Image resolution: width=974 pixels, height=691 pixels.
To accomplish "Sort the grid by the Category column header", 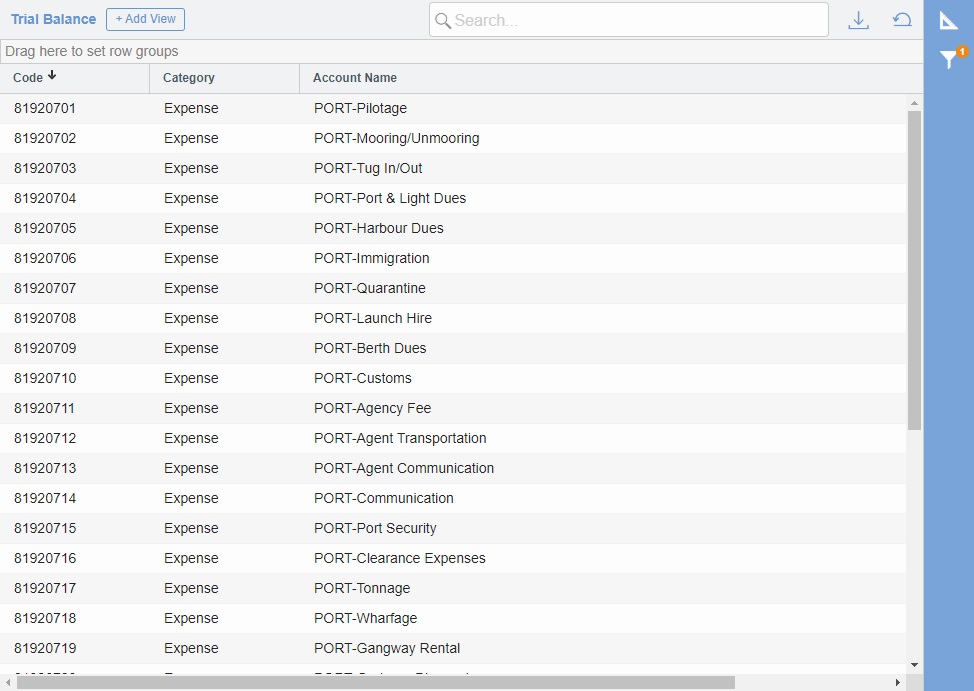I will tap(191, 78).
